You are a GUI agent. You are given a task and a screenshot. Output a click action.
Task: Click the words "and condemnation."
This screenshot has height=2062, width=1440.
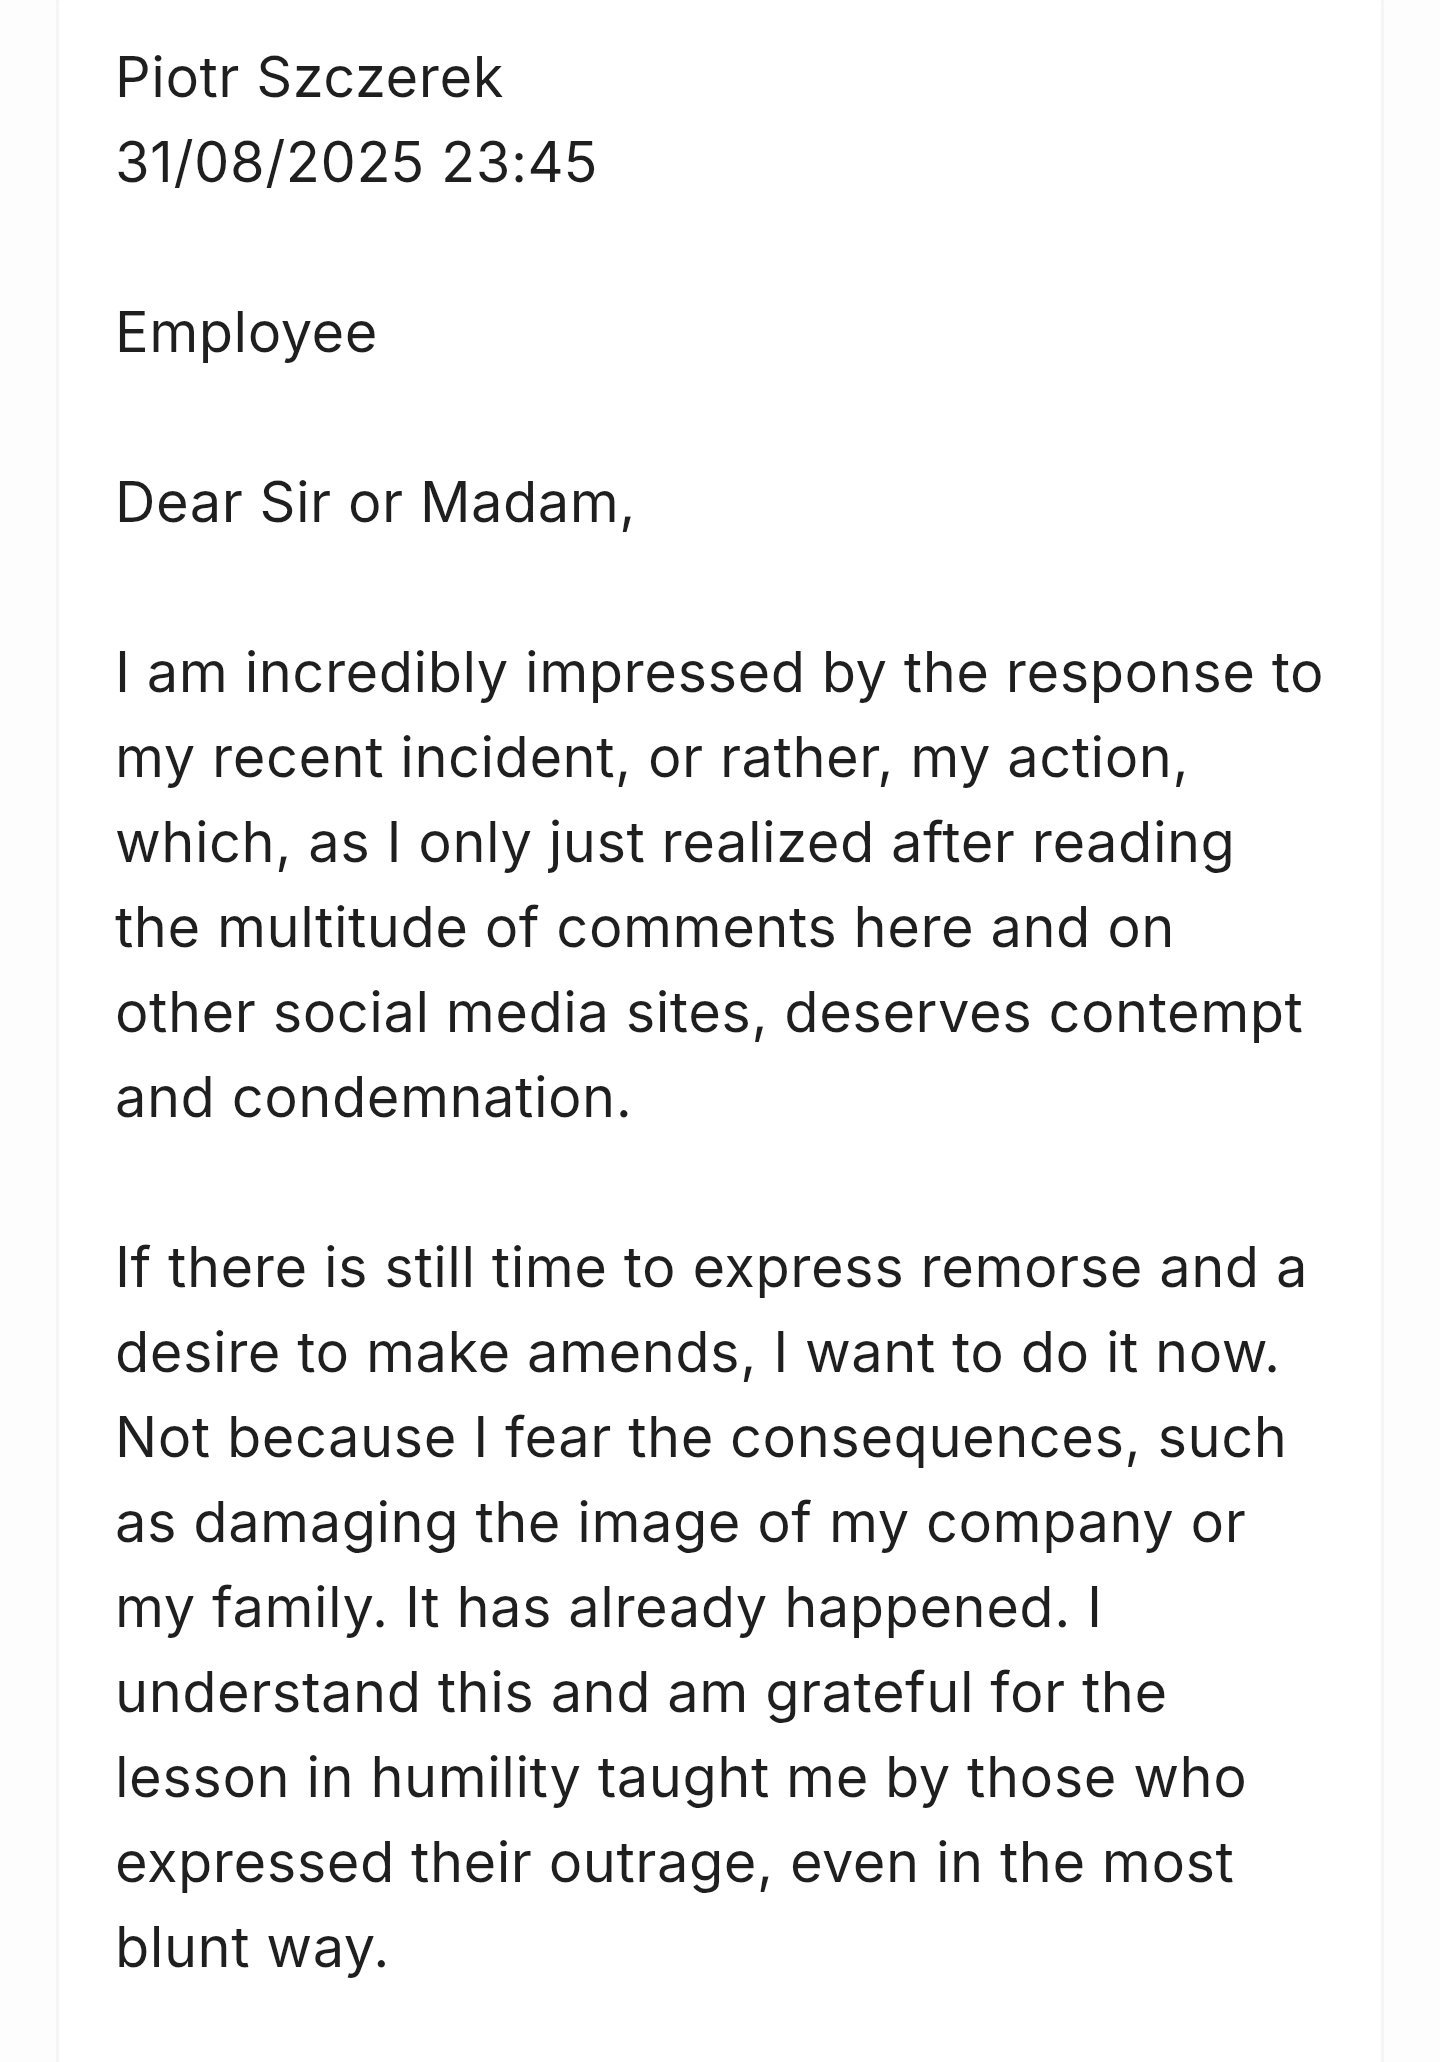(373, 1098)
